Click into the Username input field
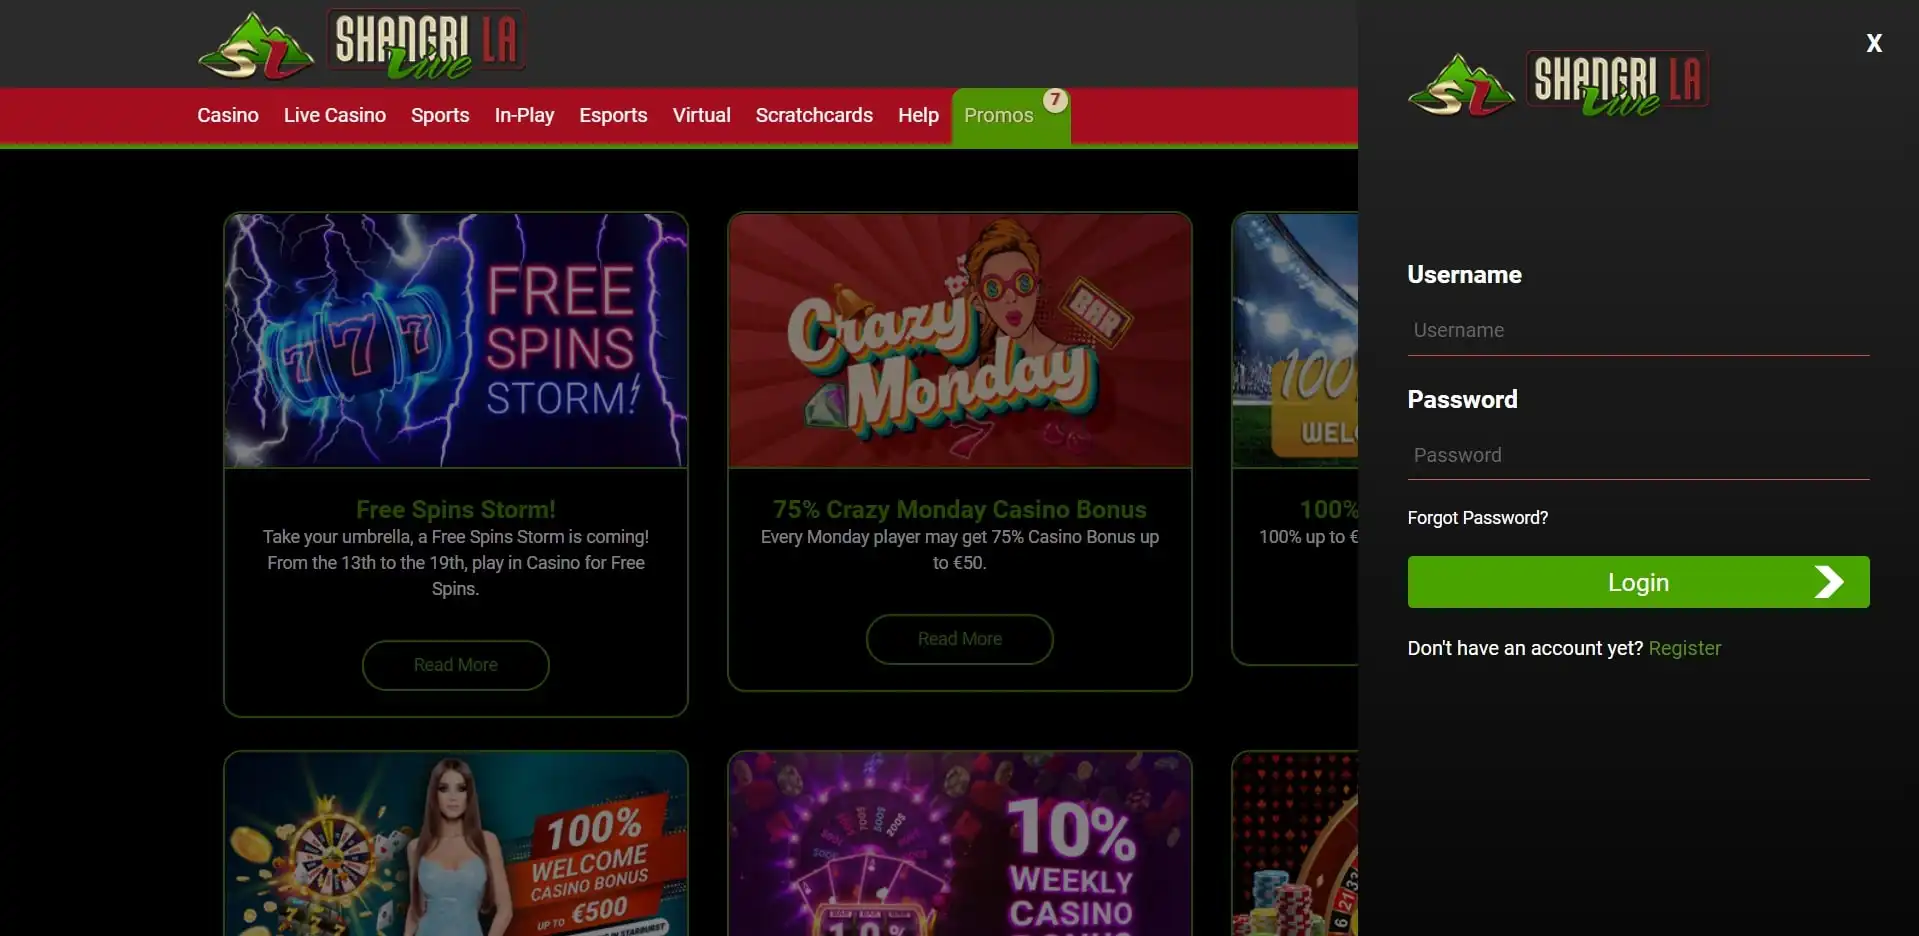 (1638, 330)
